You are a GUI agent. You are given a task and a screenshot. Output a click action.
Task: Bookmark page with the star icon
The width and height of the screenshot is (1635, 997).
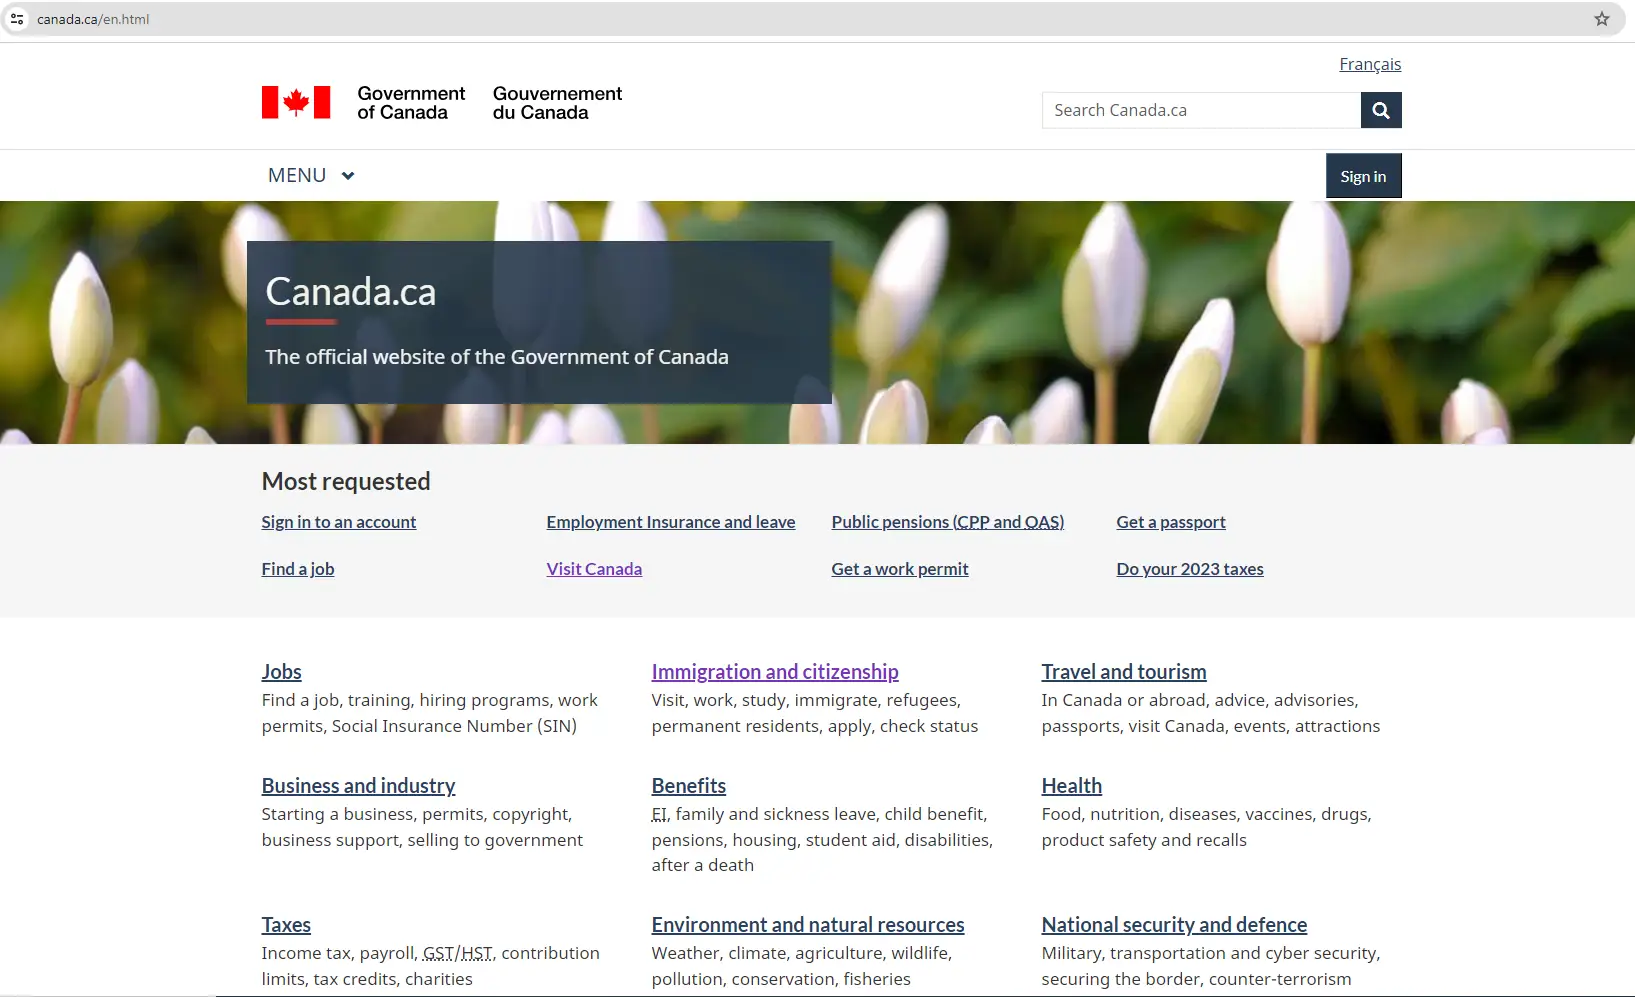[1602, 19]
